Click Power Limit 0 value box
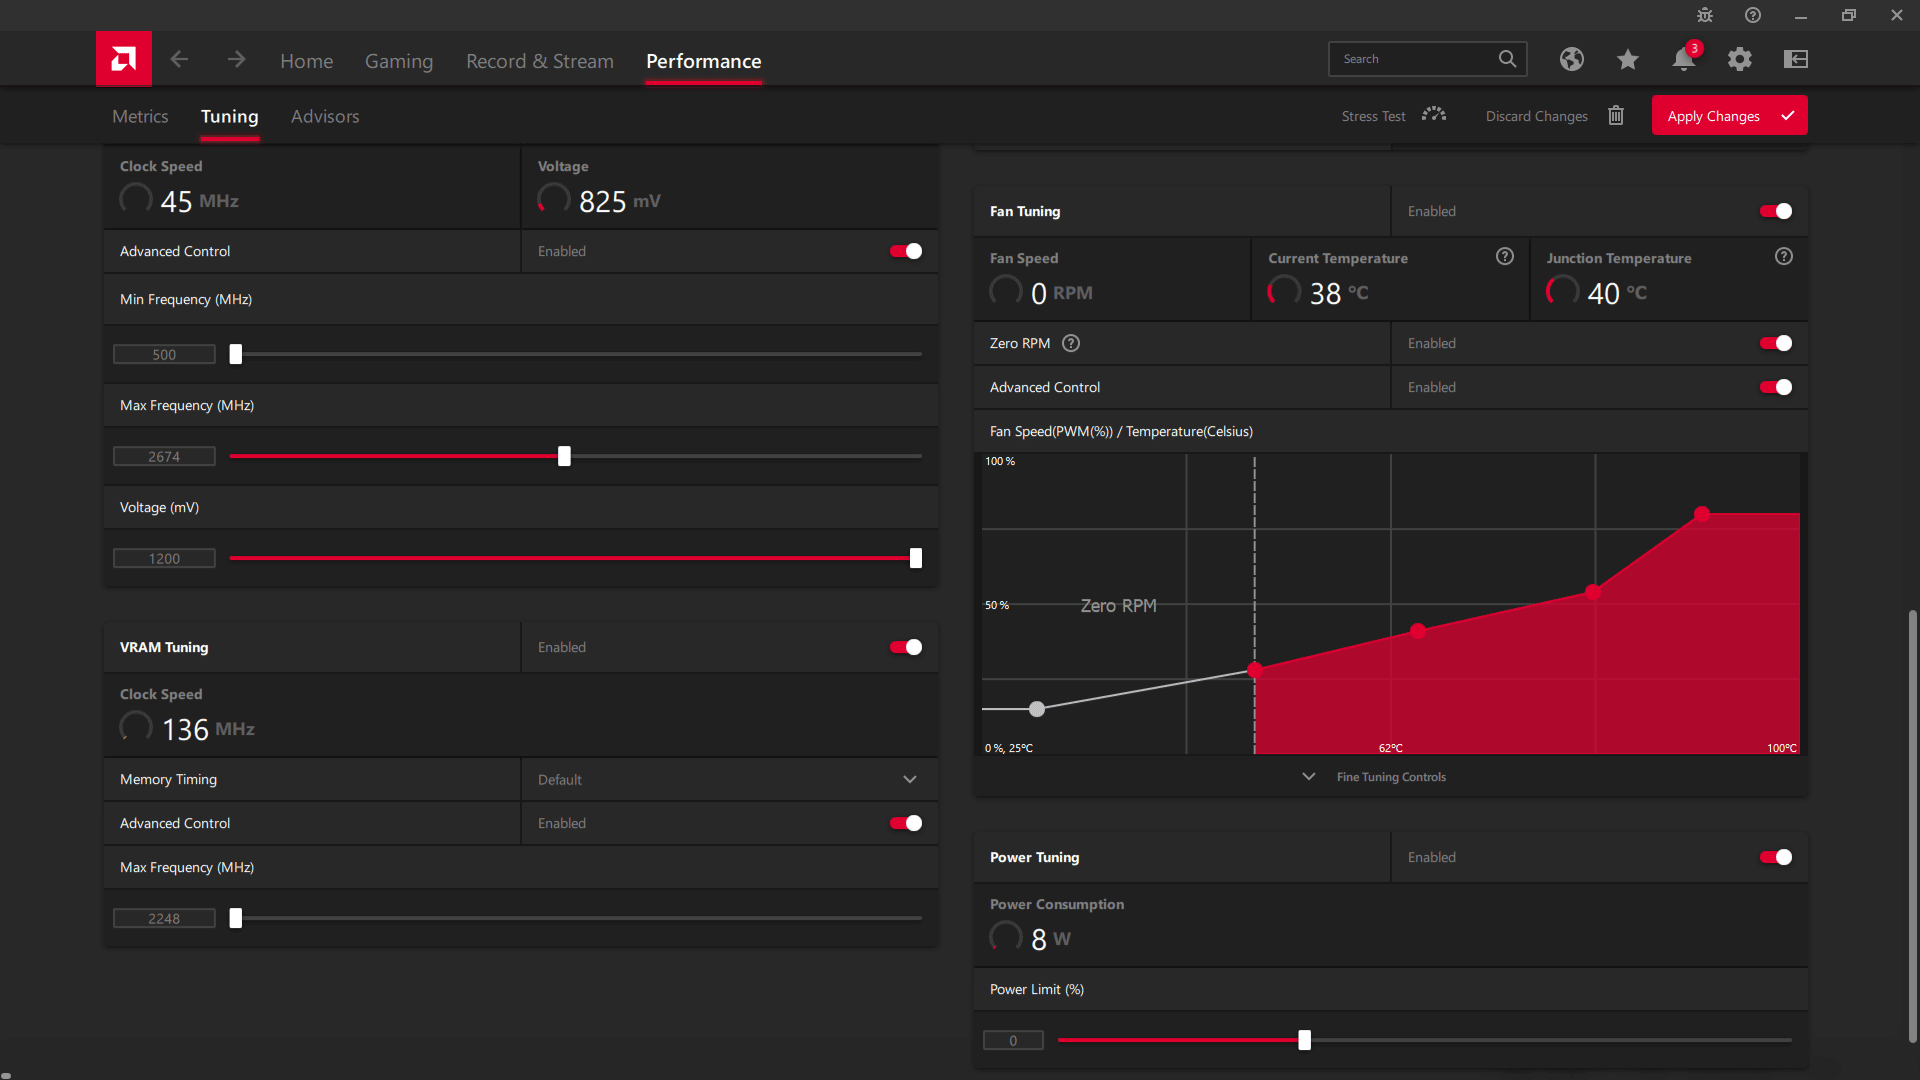The width and height of the screenshot is (1920, 1080). point(1013,1040)
